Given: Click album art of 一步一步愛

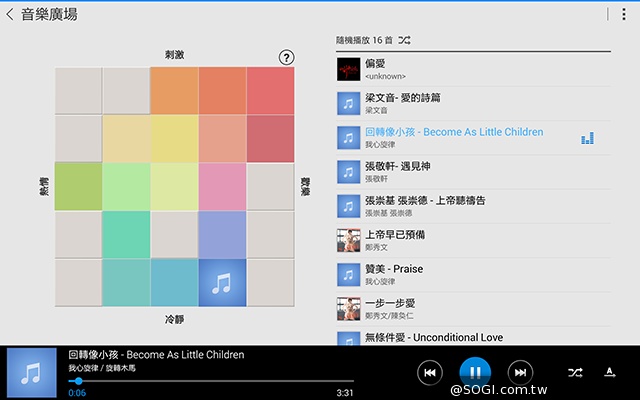Looking at the screenshot, I should pos(349,309).
